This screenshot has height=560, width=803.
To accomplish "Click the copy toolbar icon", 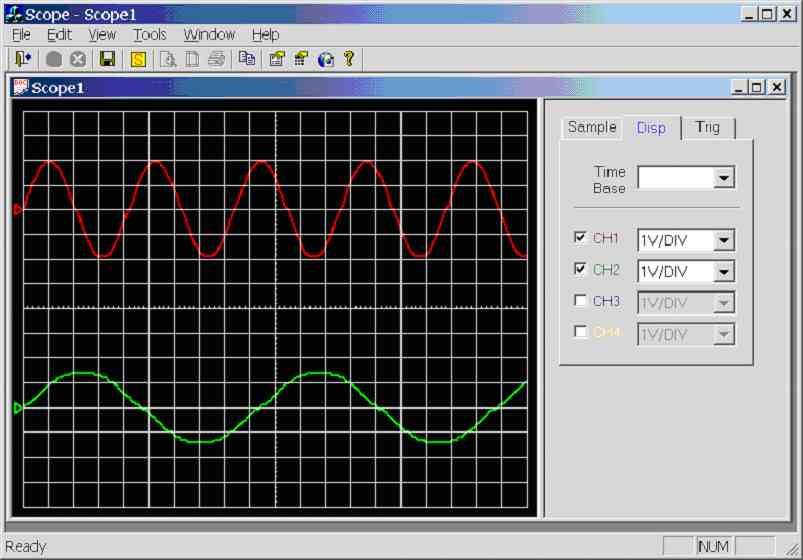I will [246, 59].
